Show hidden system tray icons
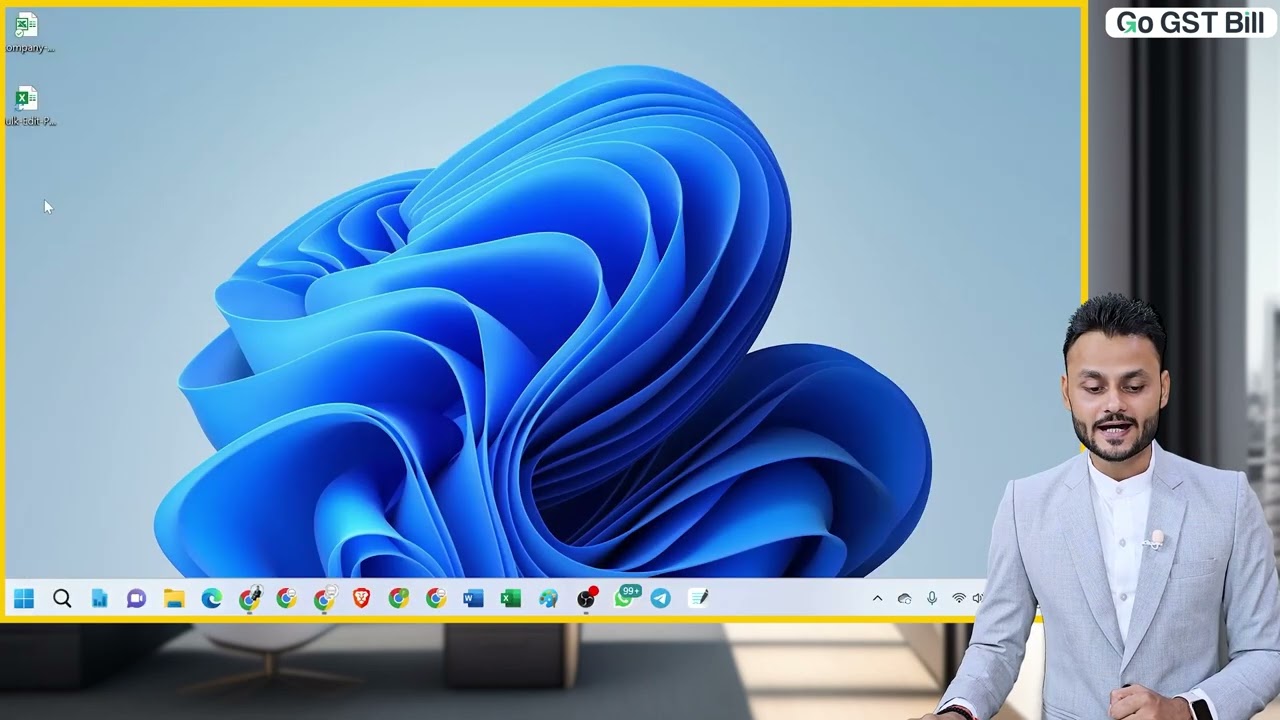The image size is (1280, 720). tap(877, 598)
